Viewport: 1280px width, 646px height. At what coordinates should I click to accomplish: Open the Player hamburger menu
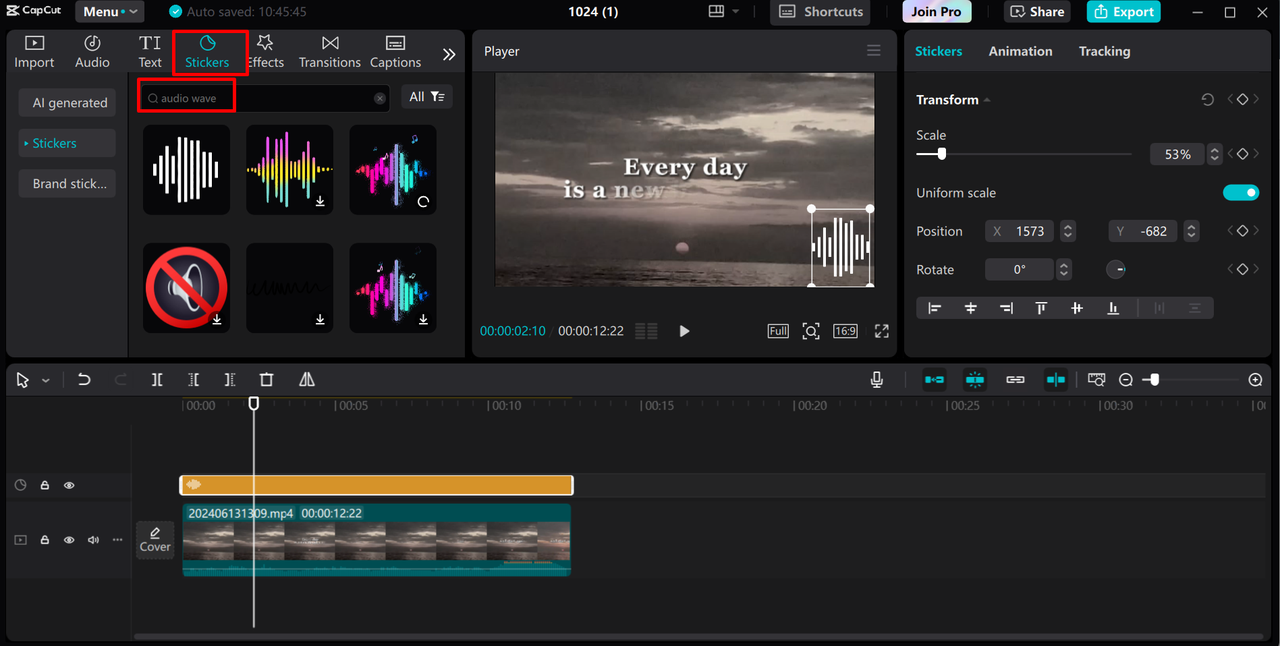tap(874, 51)
